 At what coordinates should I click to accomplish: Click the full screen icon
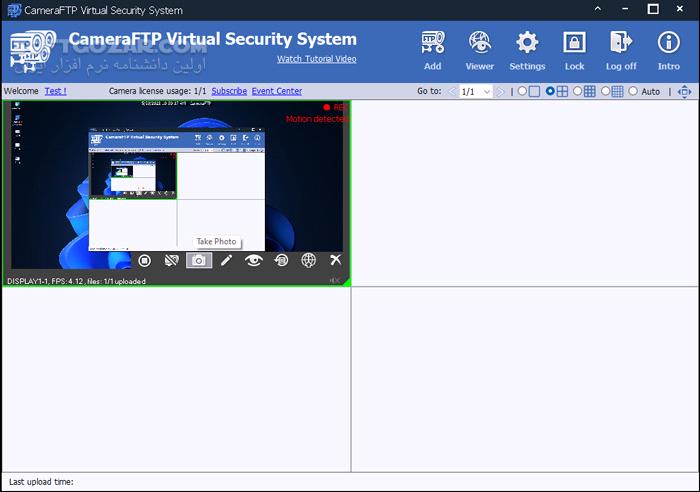pyautogui.click(x=684, y=92)
